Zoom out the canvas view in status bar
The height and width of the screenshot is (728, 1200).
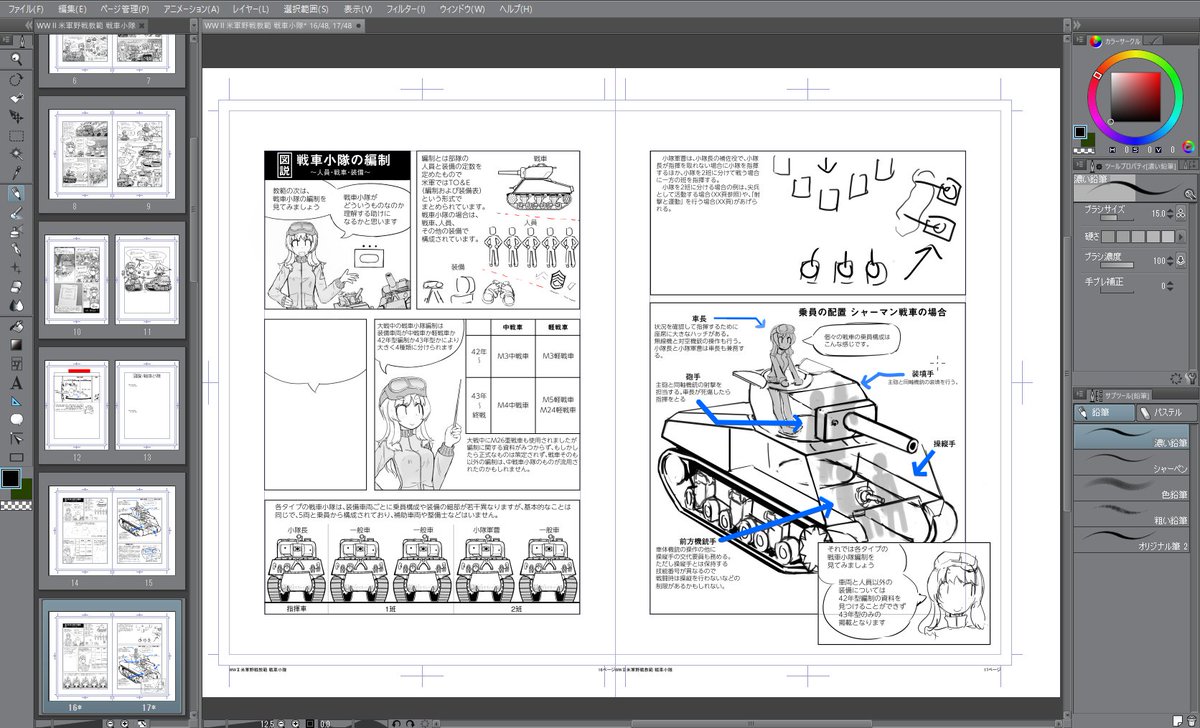click(x=281, y=723)
